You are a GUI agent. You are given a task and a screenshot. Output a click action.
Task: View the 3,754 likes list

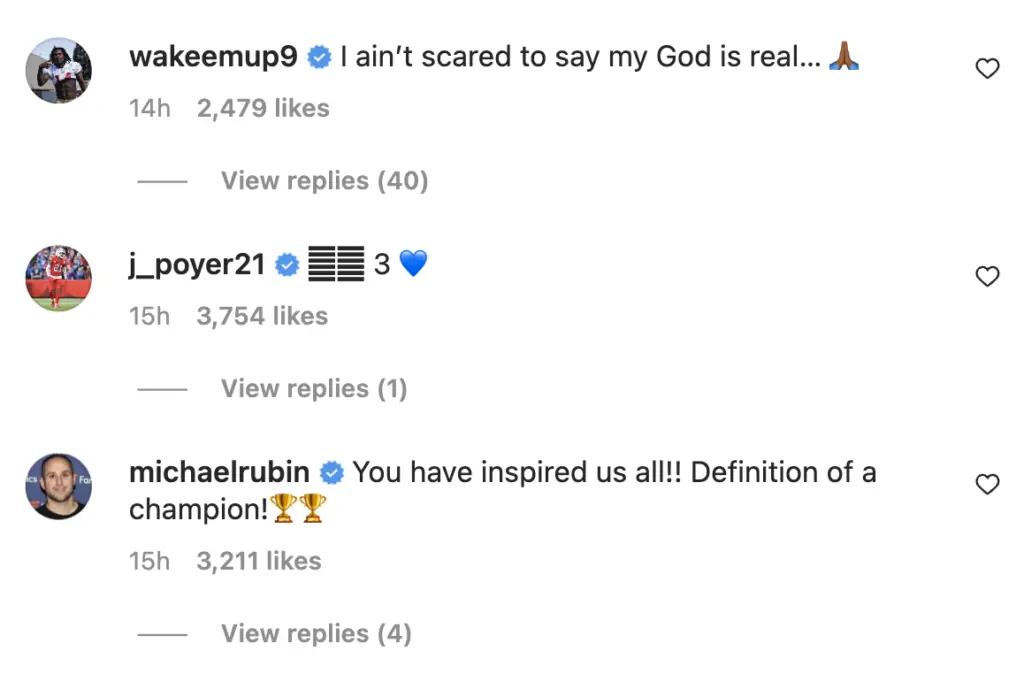point(262,316)
